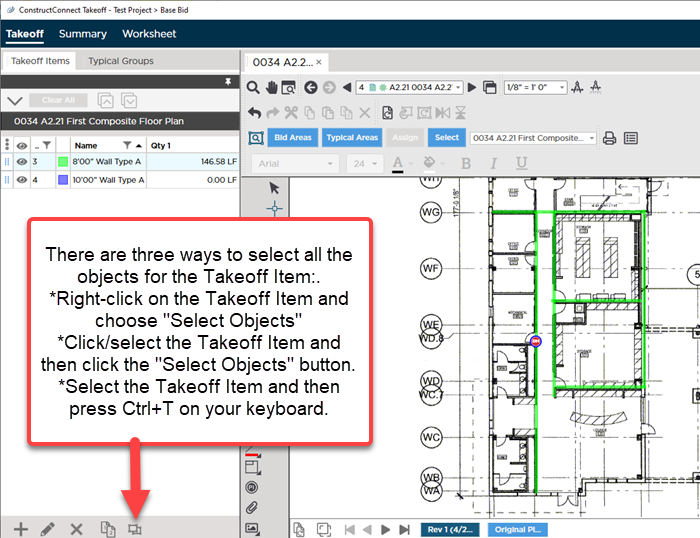The width and height of the screenshot is (700, 538).
Task: Click the redo arrow icon
Action: (x=272, y=113)
